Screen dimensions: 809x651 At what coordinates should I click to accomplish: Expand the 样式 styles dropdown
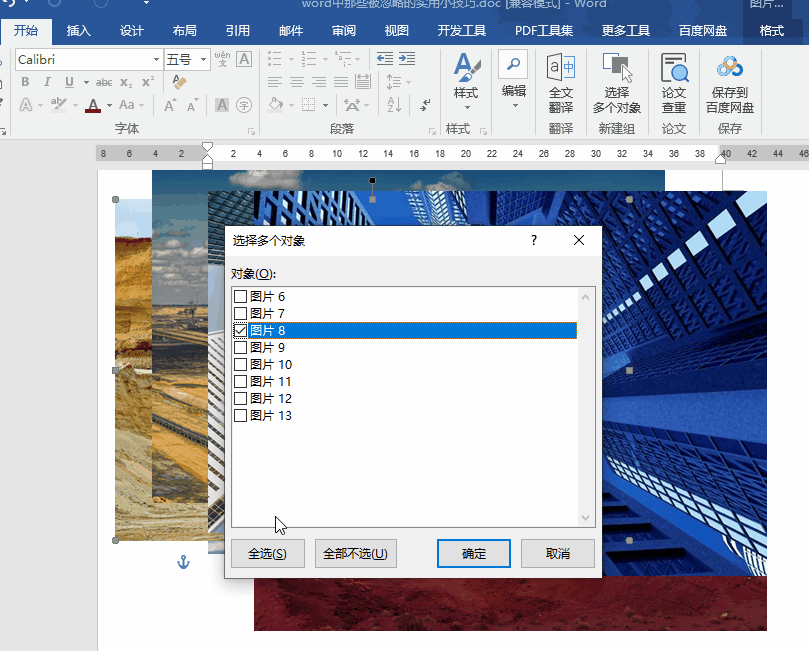pyautogui.click(x=466, y=106)
